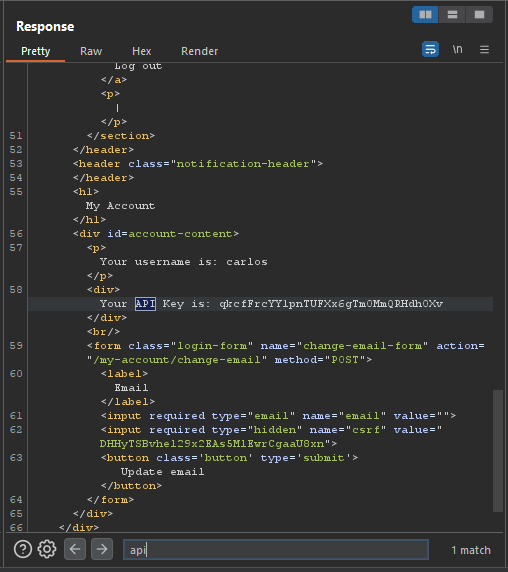Toggle show non-printable characters \n
The width and height of the screenshot is (508, 572).
tap(458, 49)
